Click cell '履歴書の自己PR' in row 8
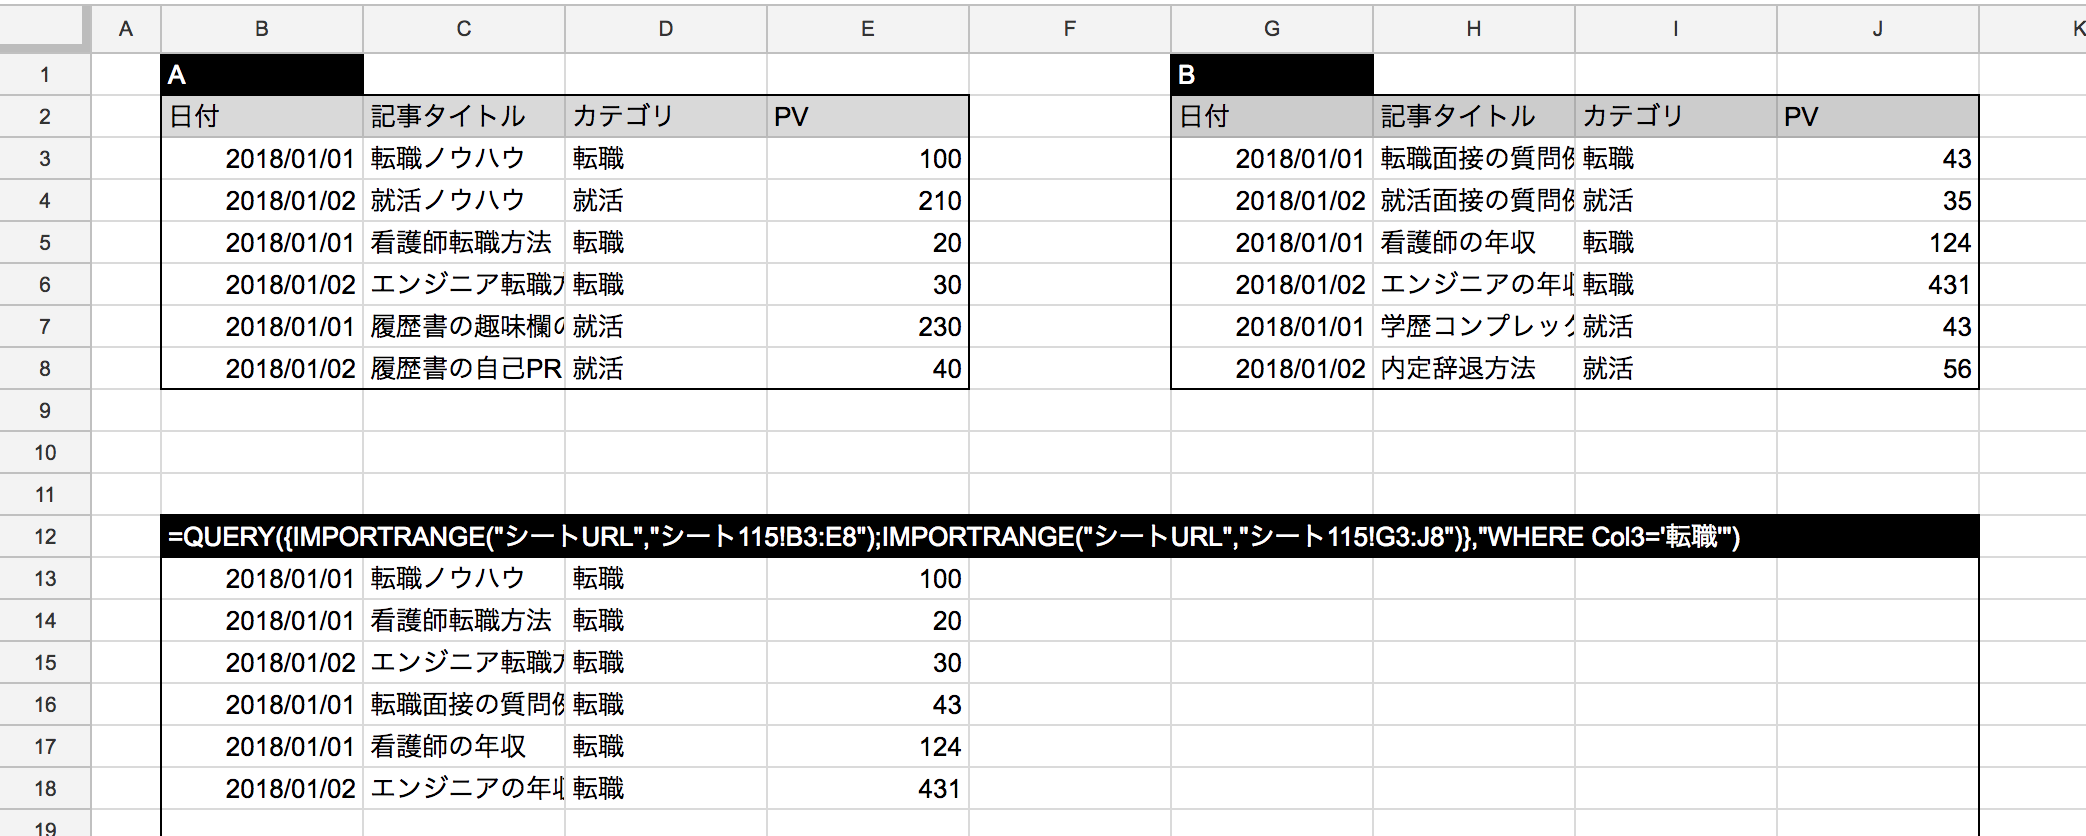 [x=464, y=369]
